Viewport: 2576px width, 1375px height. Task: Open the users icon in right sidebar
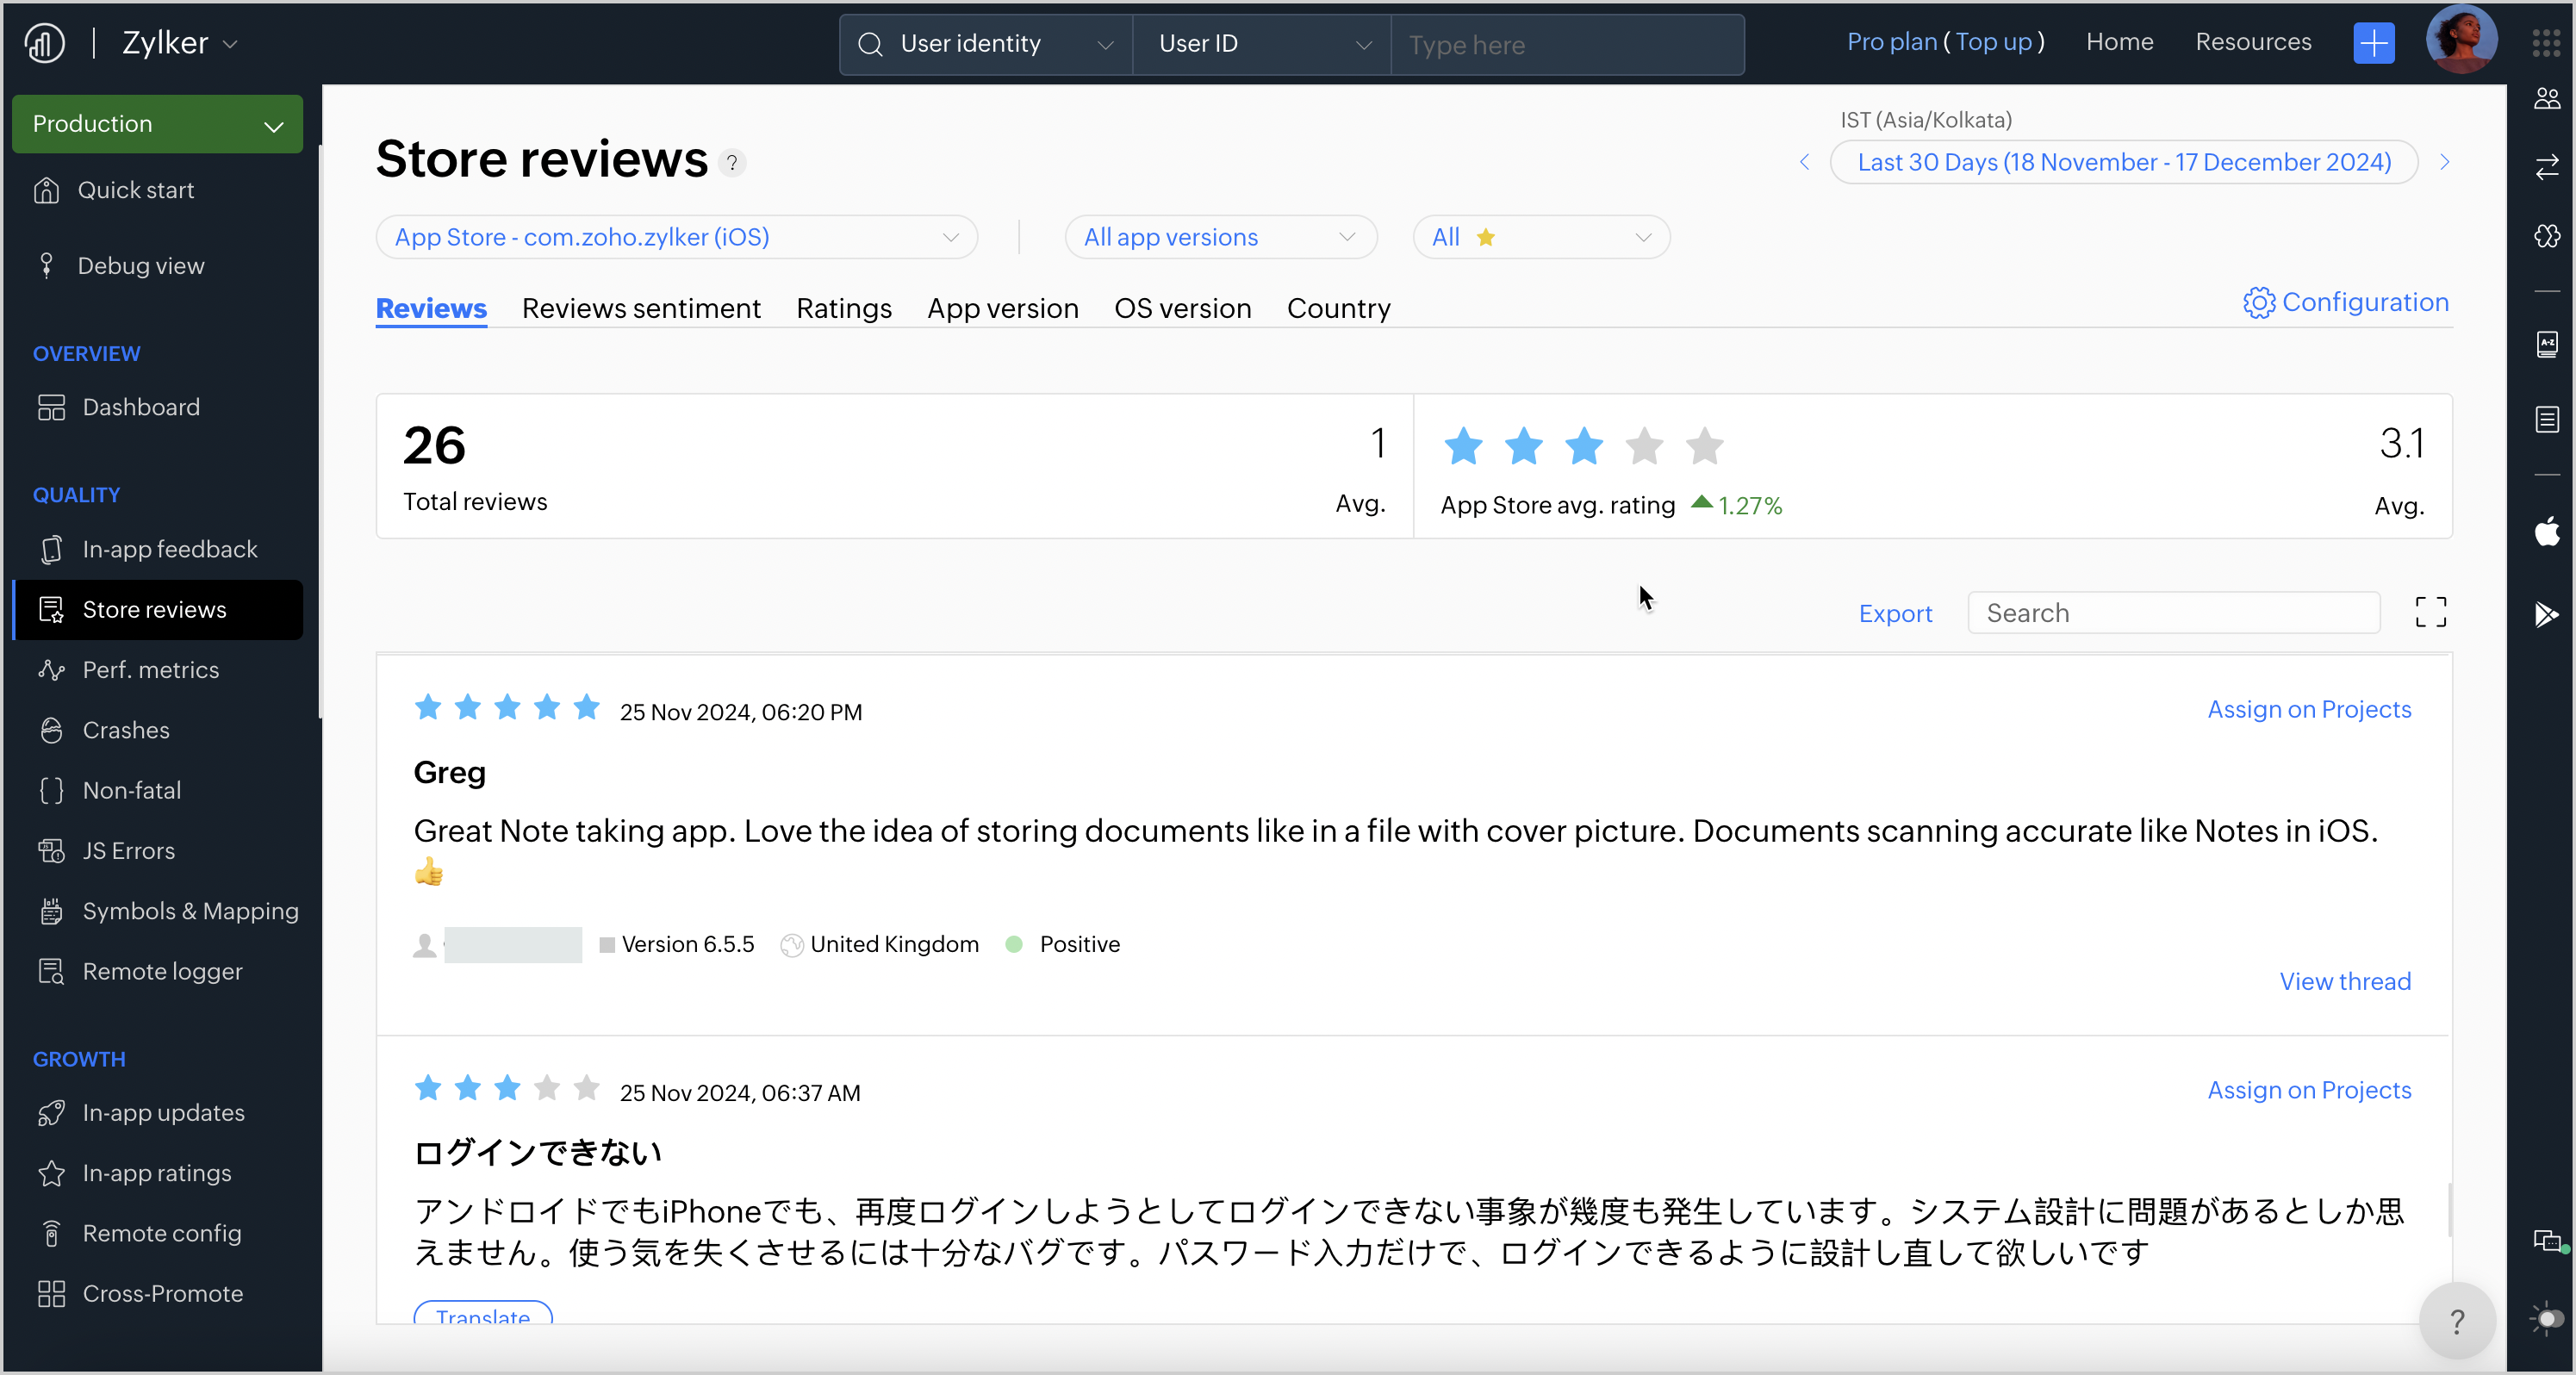pyautogui.click(x=2547, y=98)
